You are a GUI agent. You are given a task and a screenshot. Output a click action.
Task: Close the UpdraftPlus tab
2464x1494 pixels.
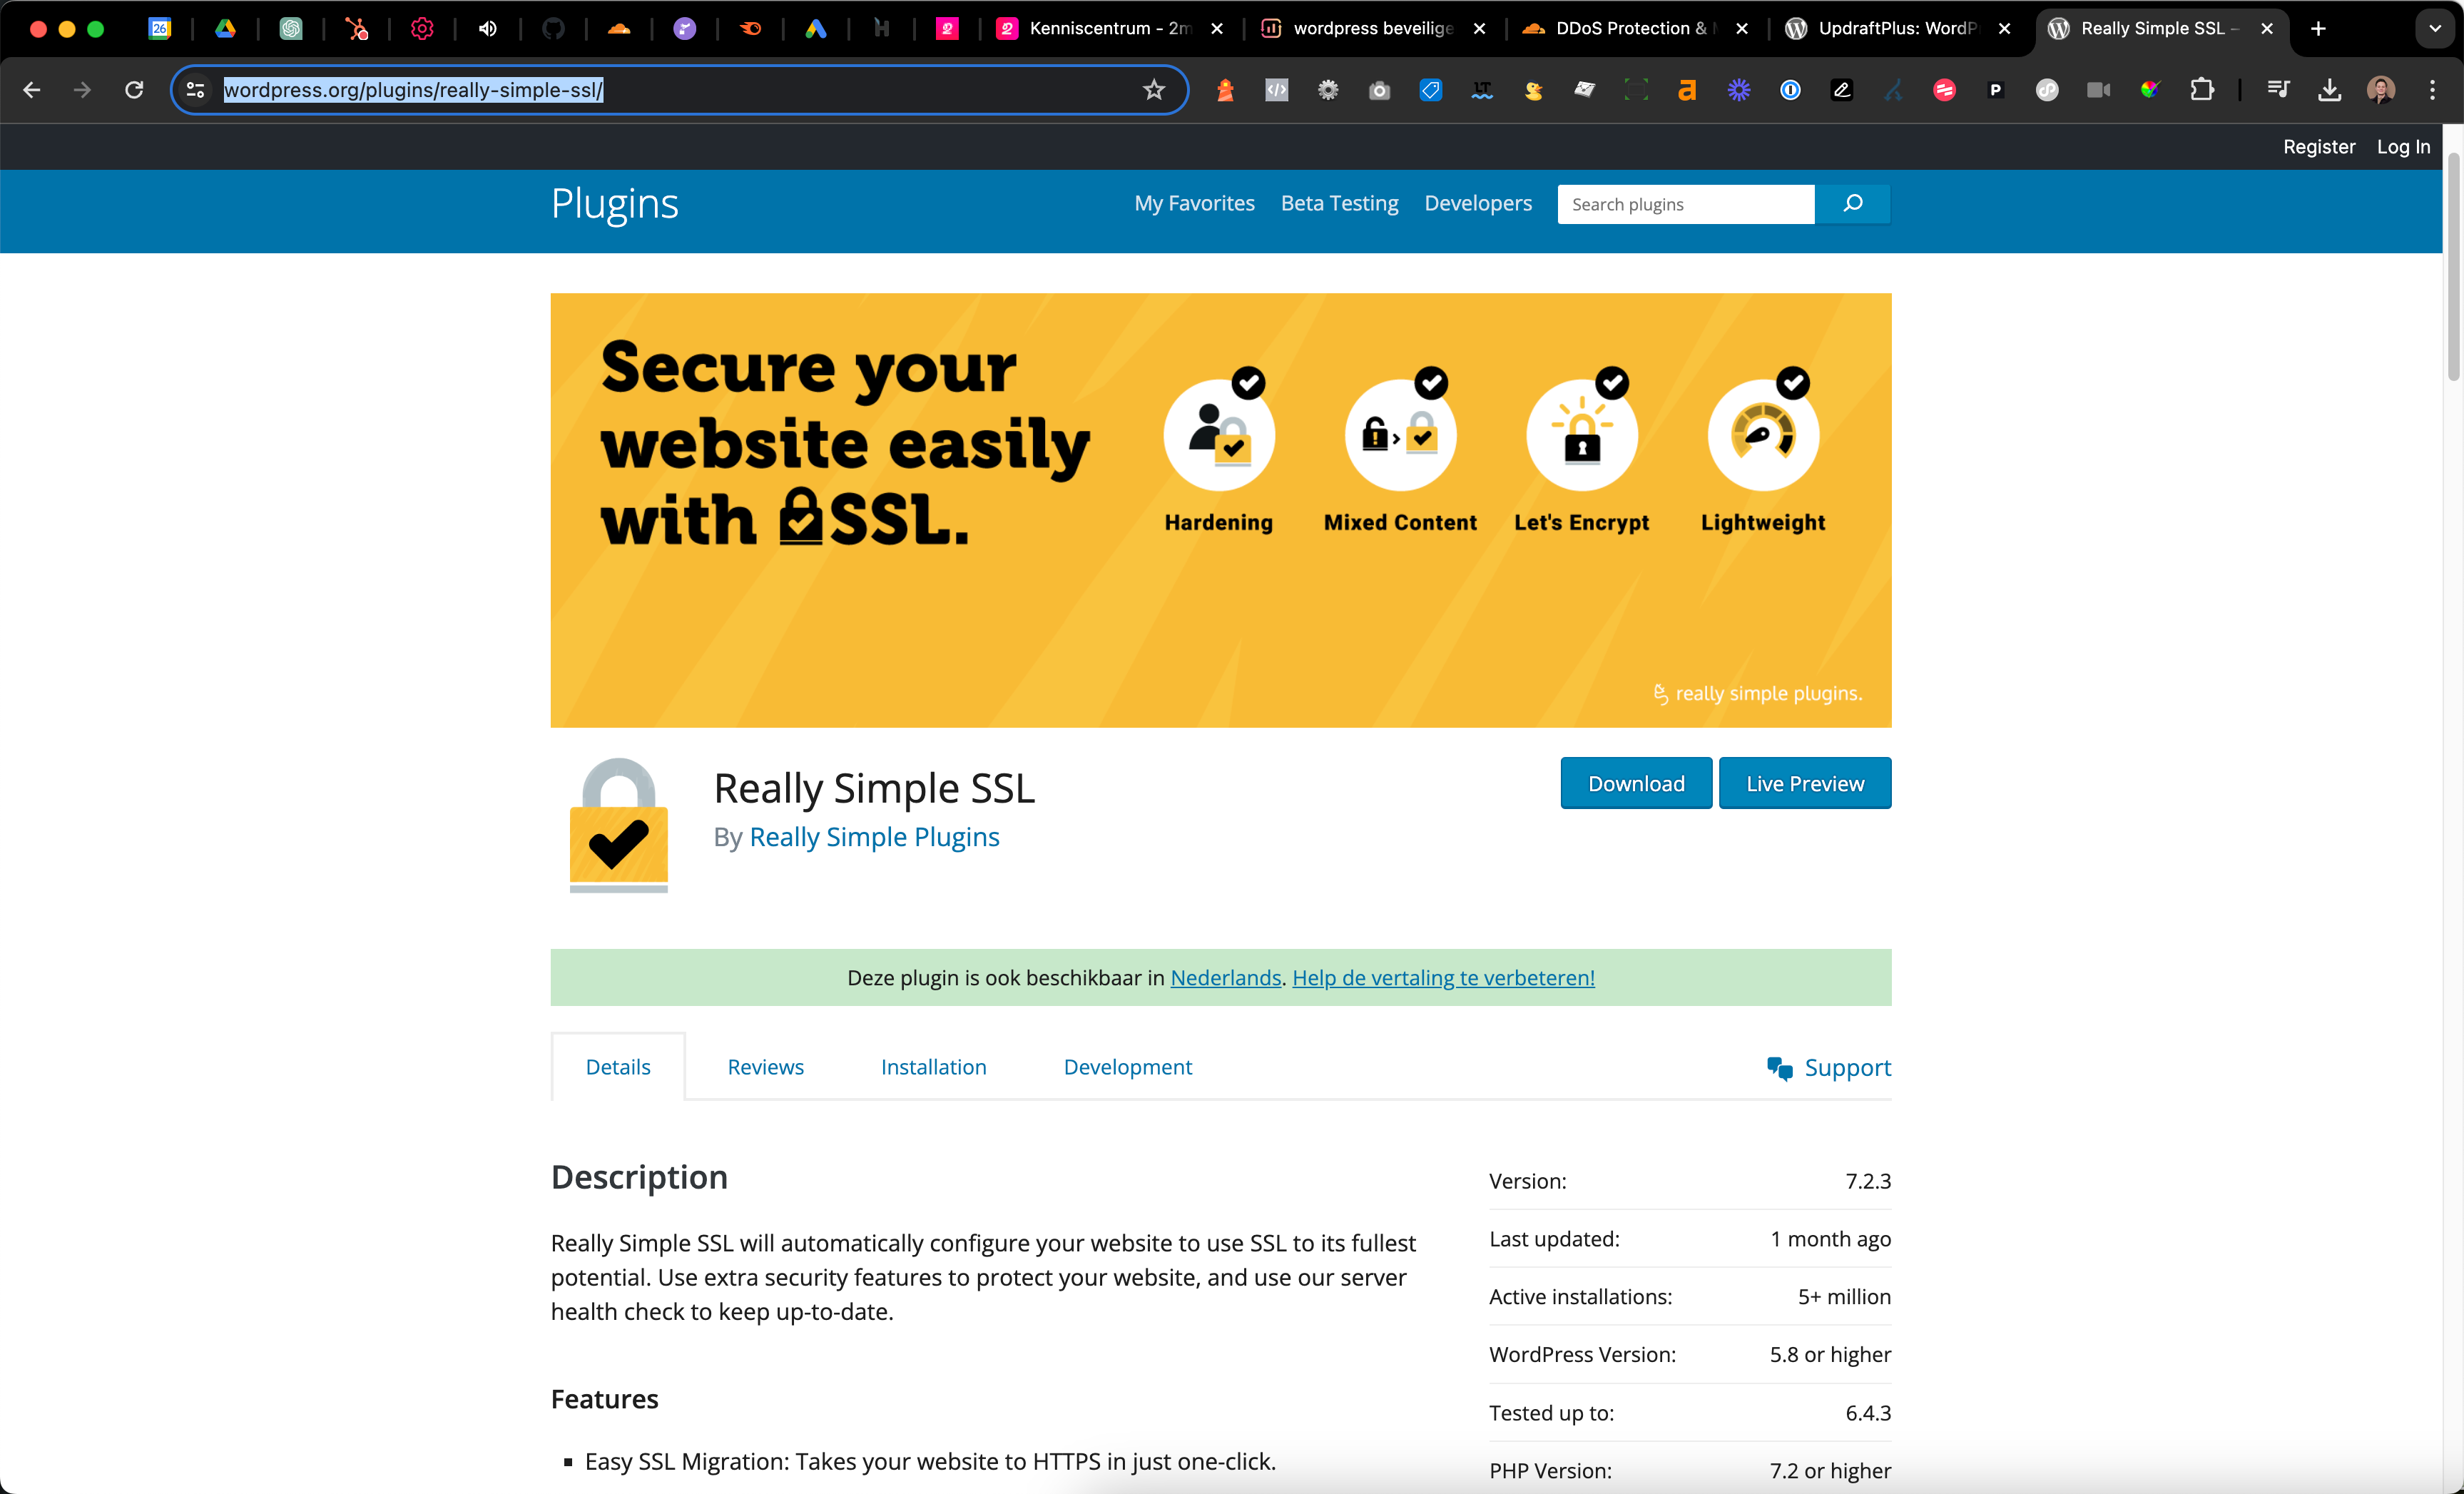pos(2004,28)
